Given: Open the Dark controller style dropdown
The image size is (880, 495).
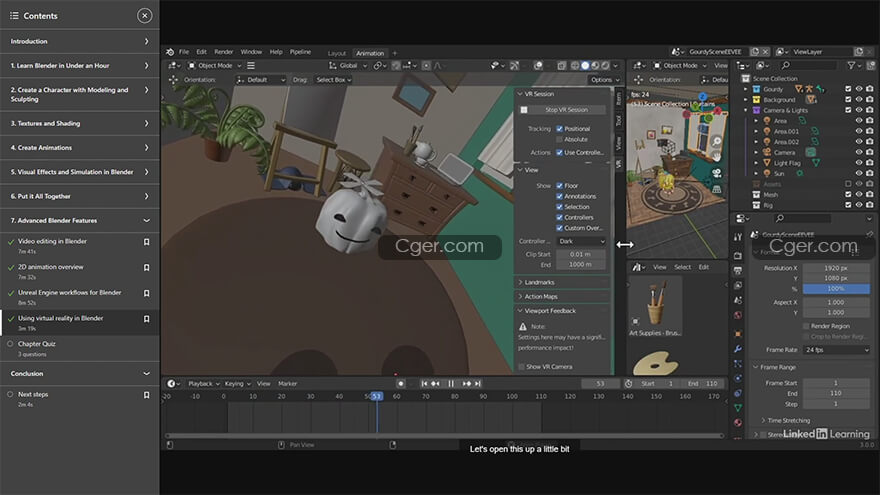Looking at the screenshot, I should (x=581, y=241).
